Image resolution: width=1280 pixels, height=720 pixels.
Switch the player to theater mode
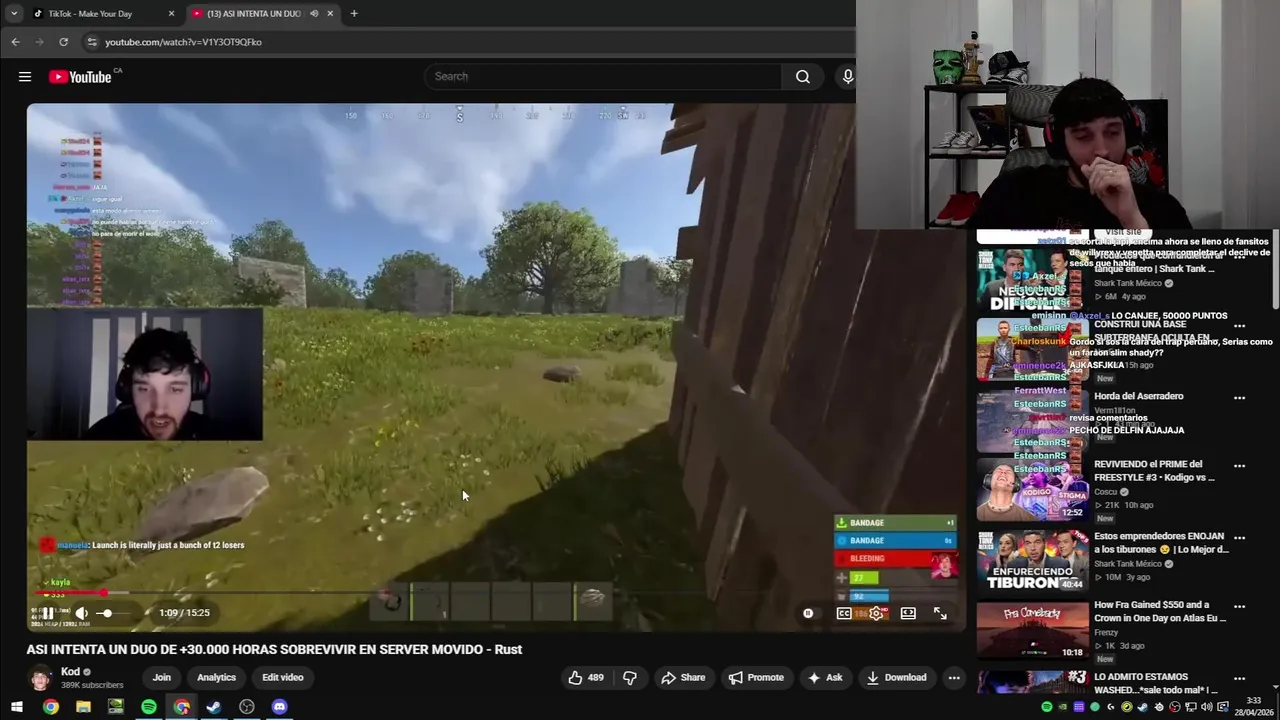click(908, 613)
